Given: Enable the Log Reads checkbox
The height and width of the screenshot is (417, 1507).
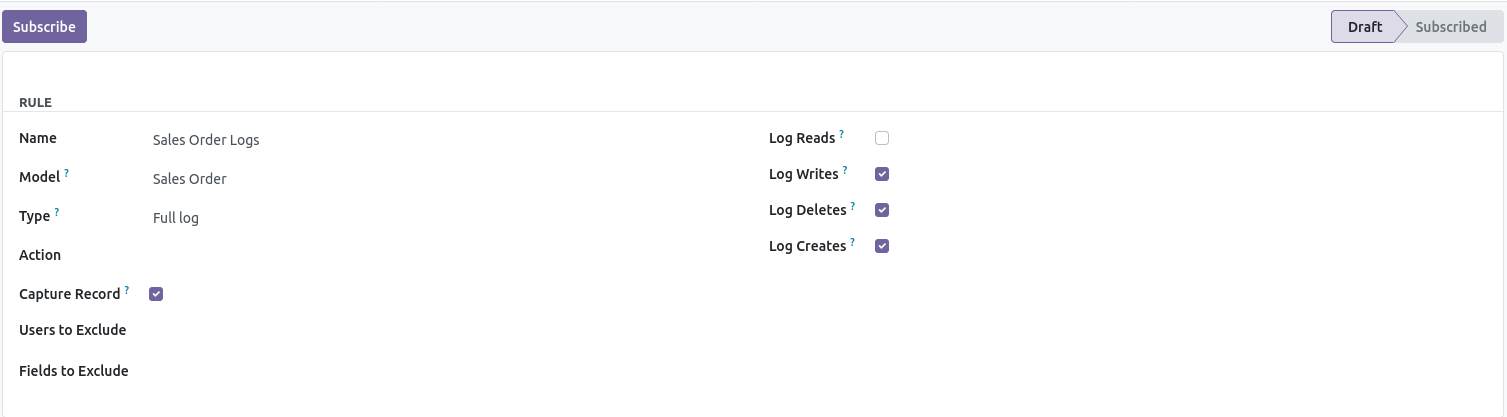Looking at the screenshot, I should point(882,138).
